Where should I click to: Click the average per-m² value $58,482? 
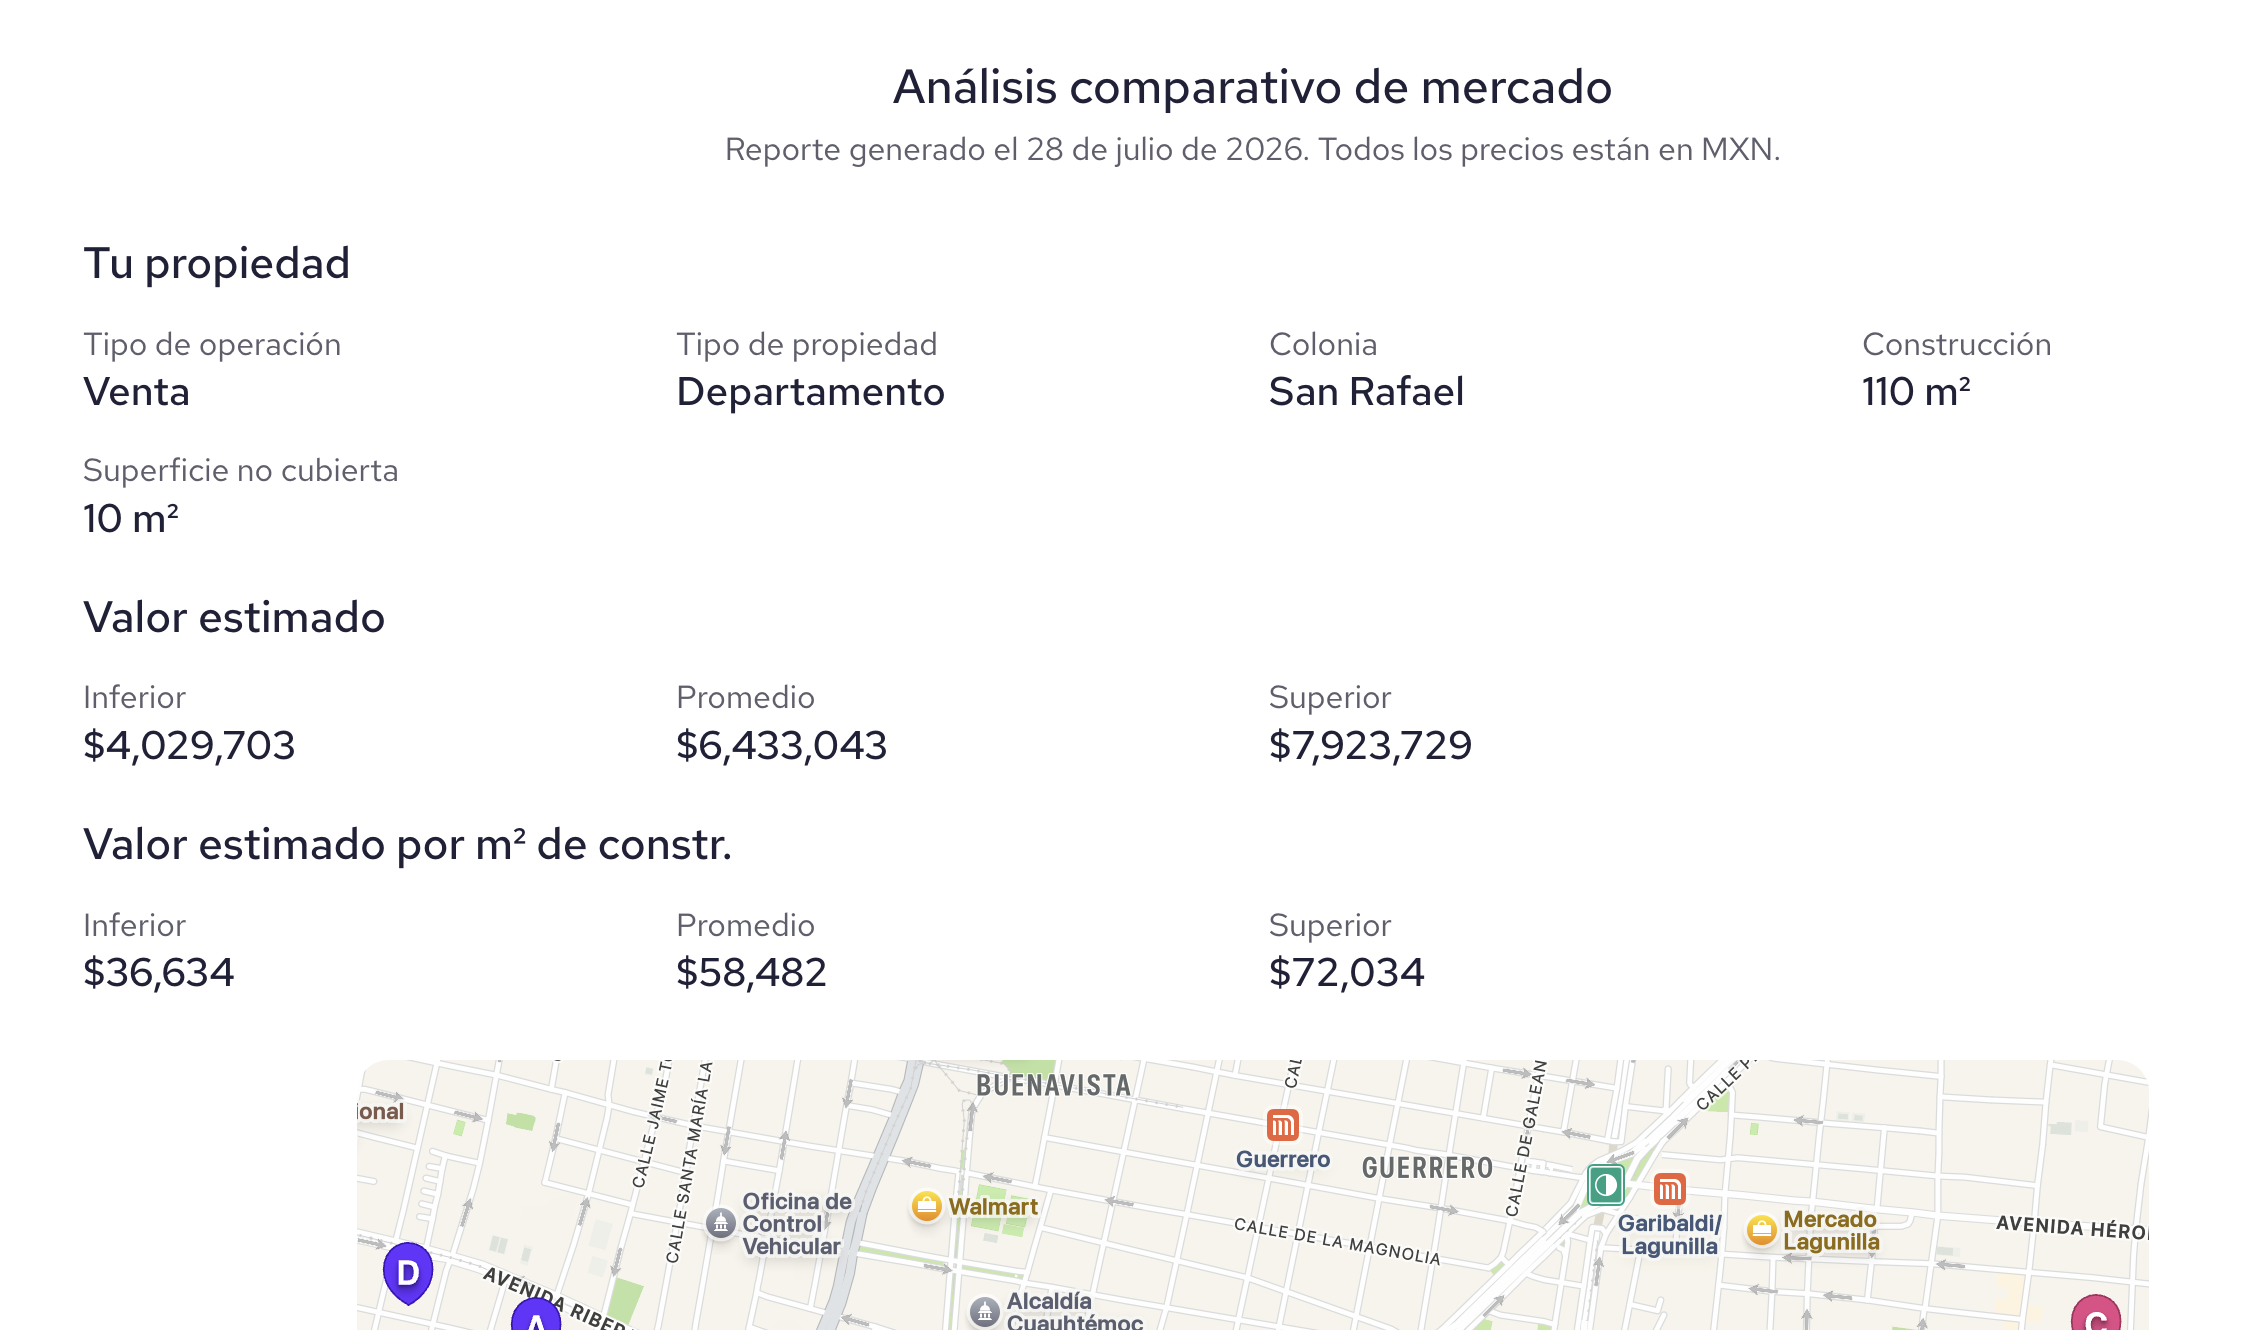point(751,972)
